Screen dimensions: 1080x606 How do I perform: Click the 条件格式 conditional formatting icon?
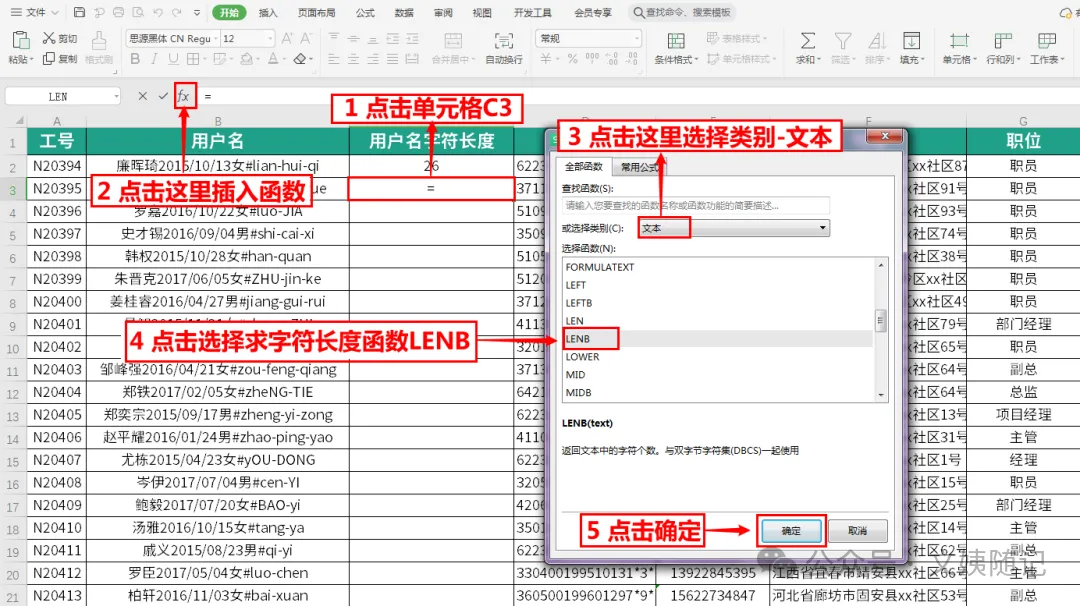tap(676, 41)
